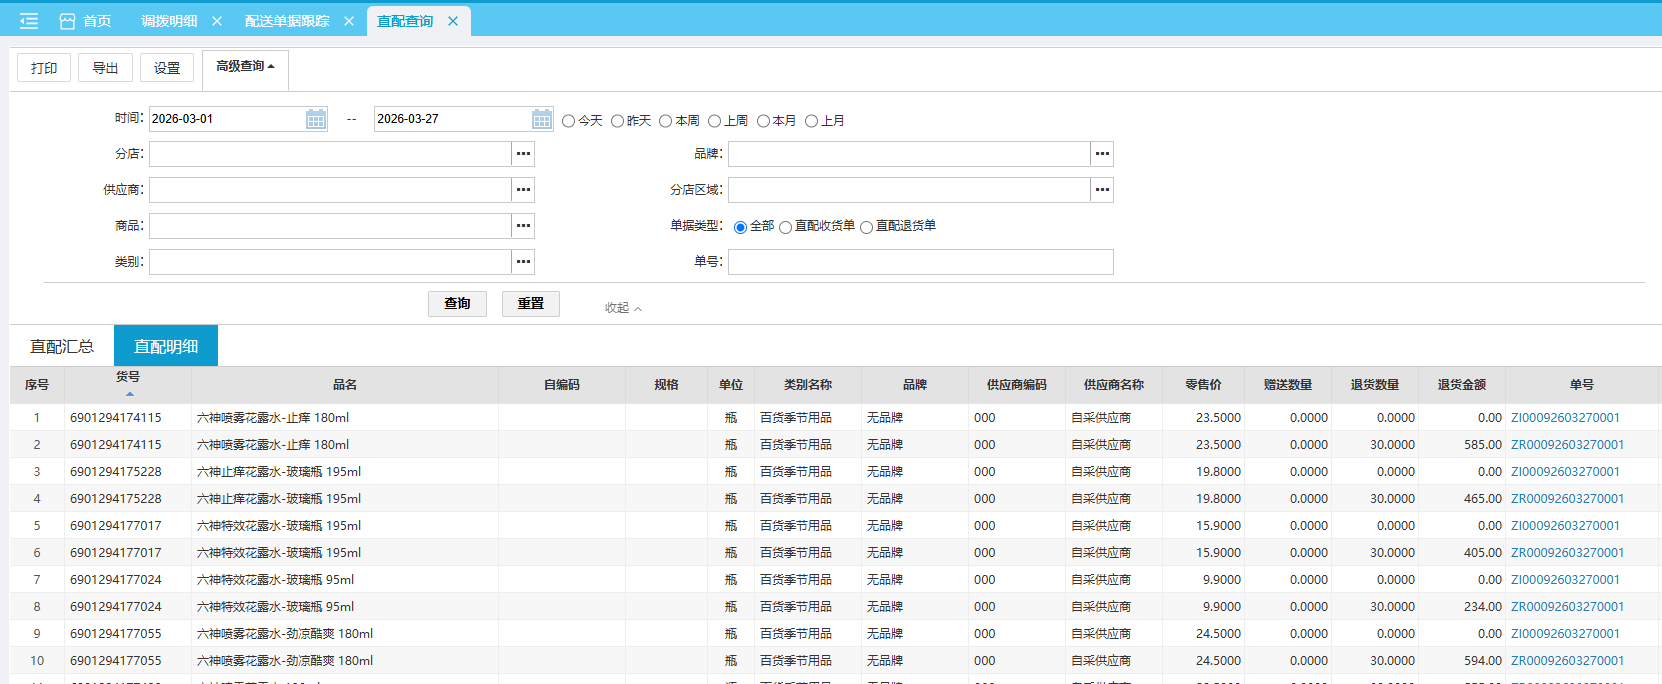Open the start date calendar picker
Viewport: 1662px width, 684px height.
(x=315, y=120)
